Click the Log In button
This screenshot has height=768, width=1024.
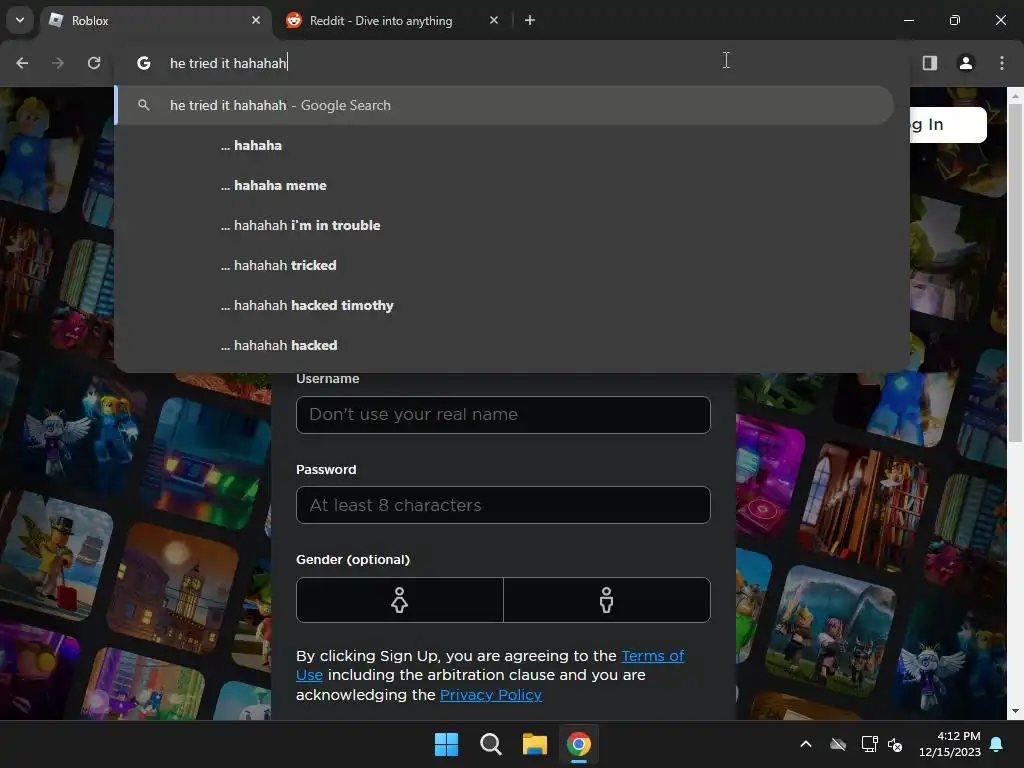(947, 124)
